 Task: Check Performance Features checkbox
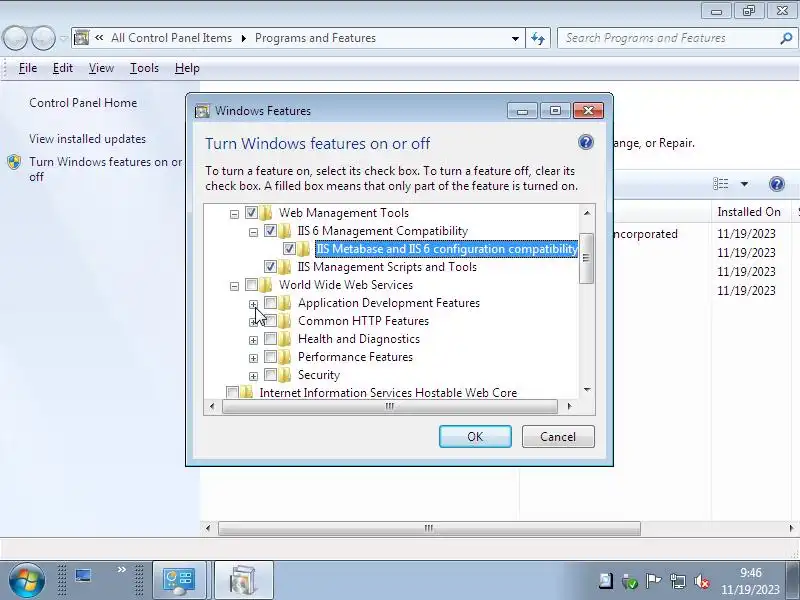270,356
